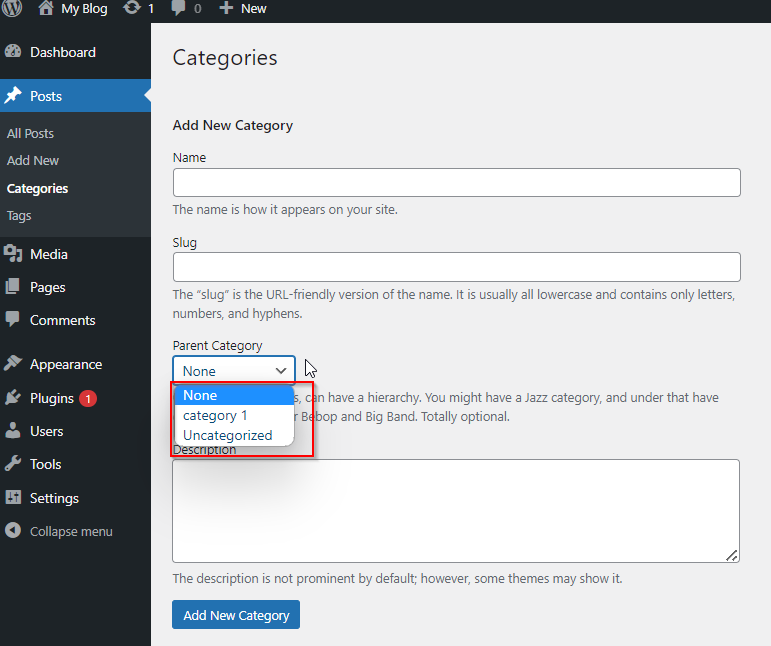Open the Plugins menu label
The image size is (771, 646).
[x=52, y=398]
